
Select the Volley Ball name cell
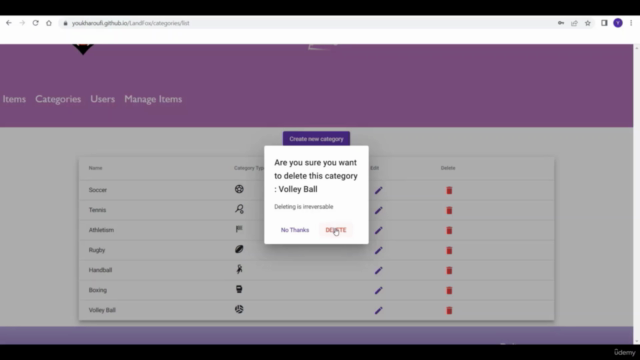click(102, 310)
